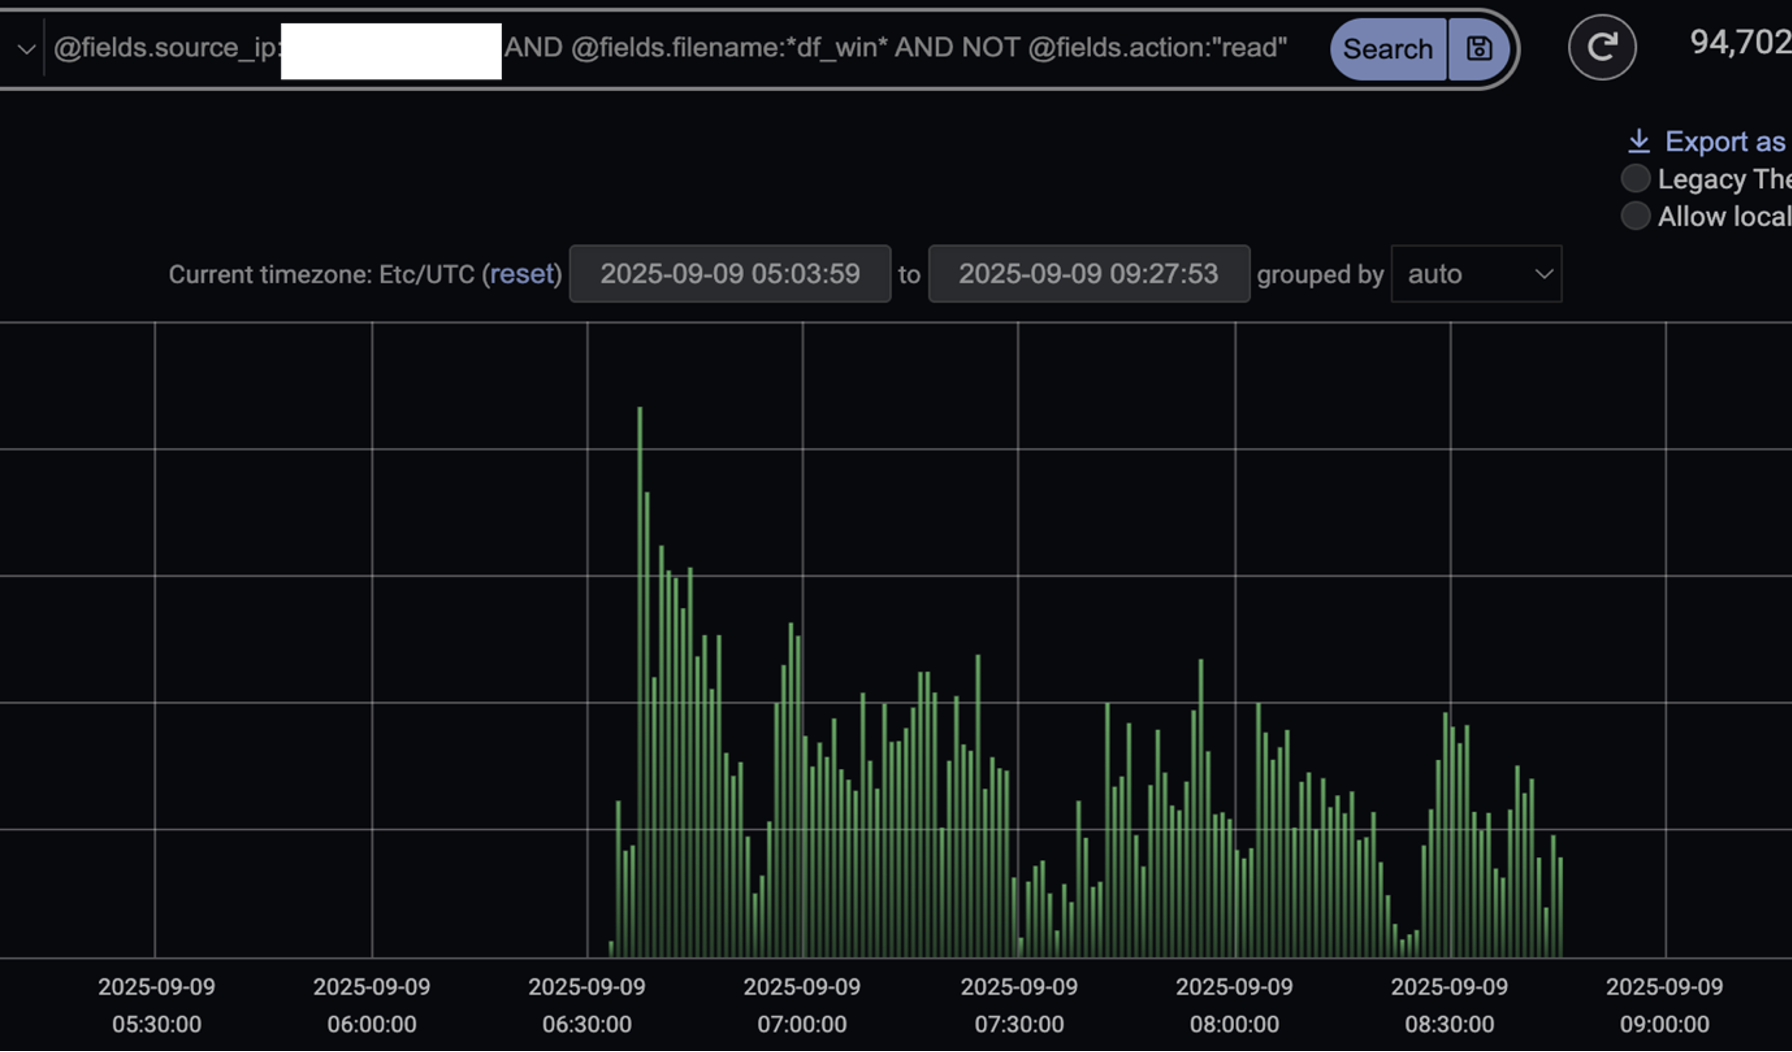
Task: Refresh results with the reload icon
Action: tap(1603, 47)
